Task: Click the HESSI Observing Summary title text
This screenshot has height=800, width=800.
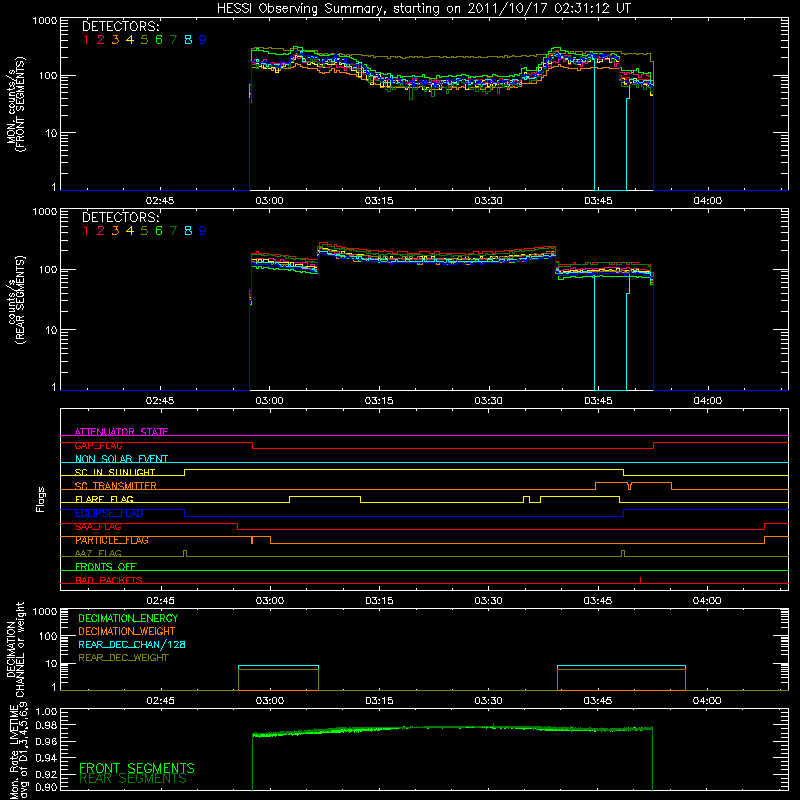Action: [x=423, y=9]
